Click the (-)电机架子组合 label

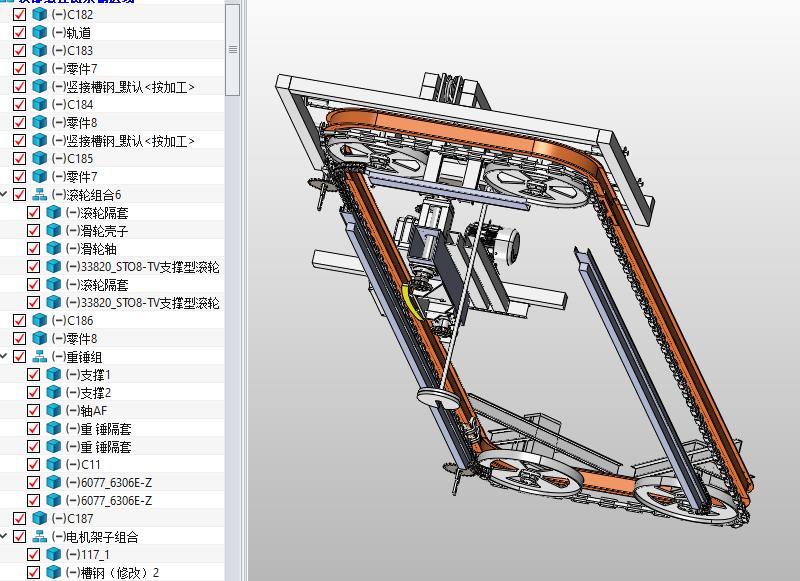[95, 537]
